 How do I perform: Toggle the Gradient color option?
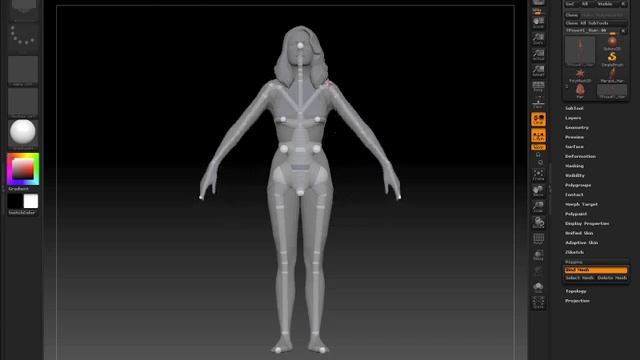click(19, 189)
